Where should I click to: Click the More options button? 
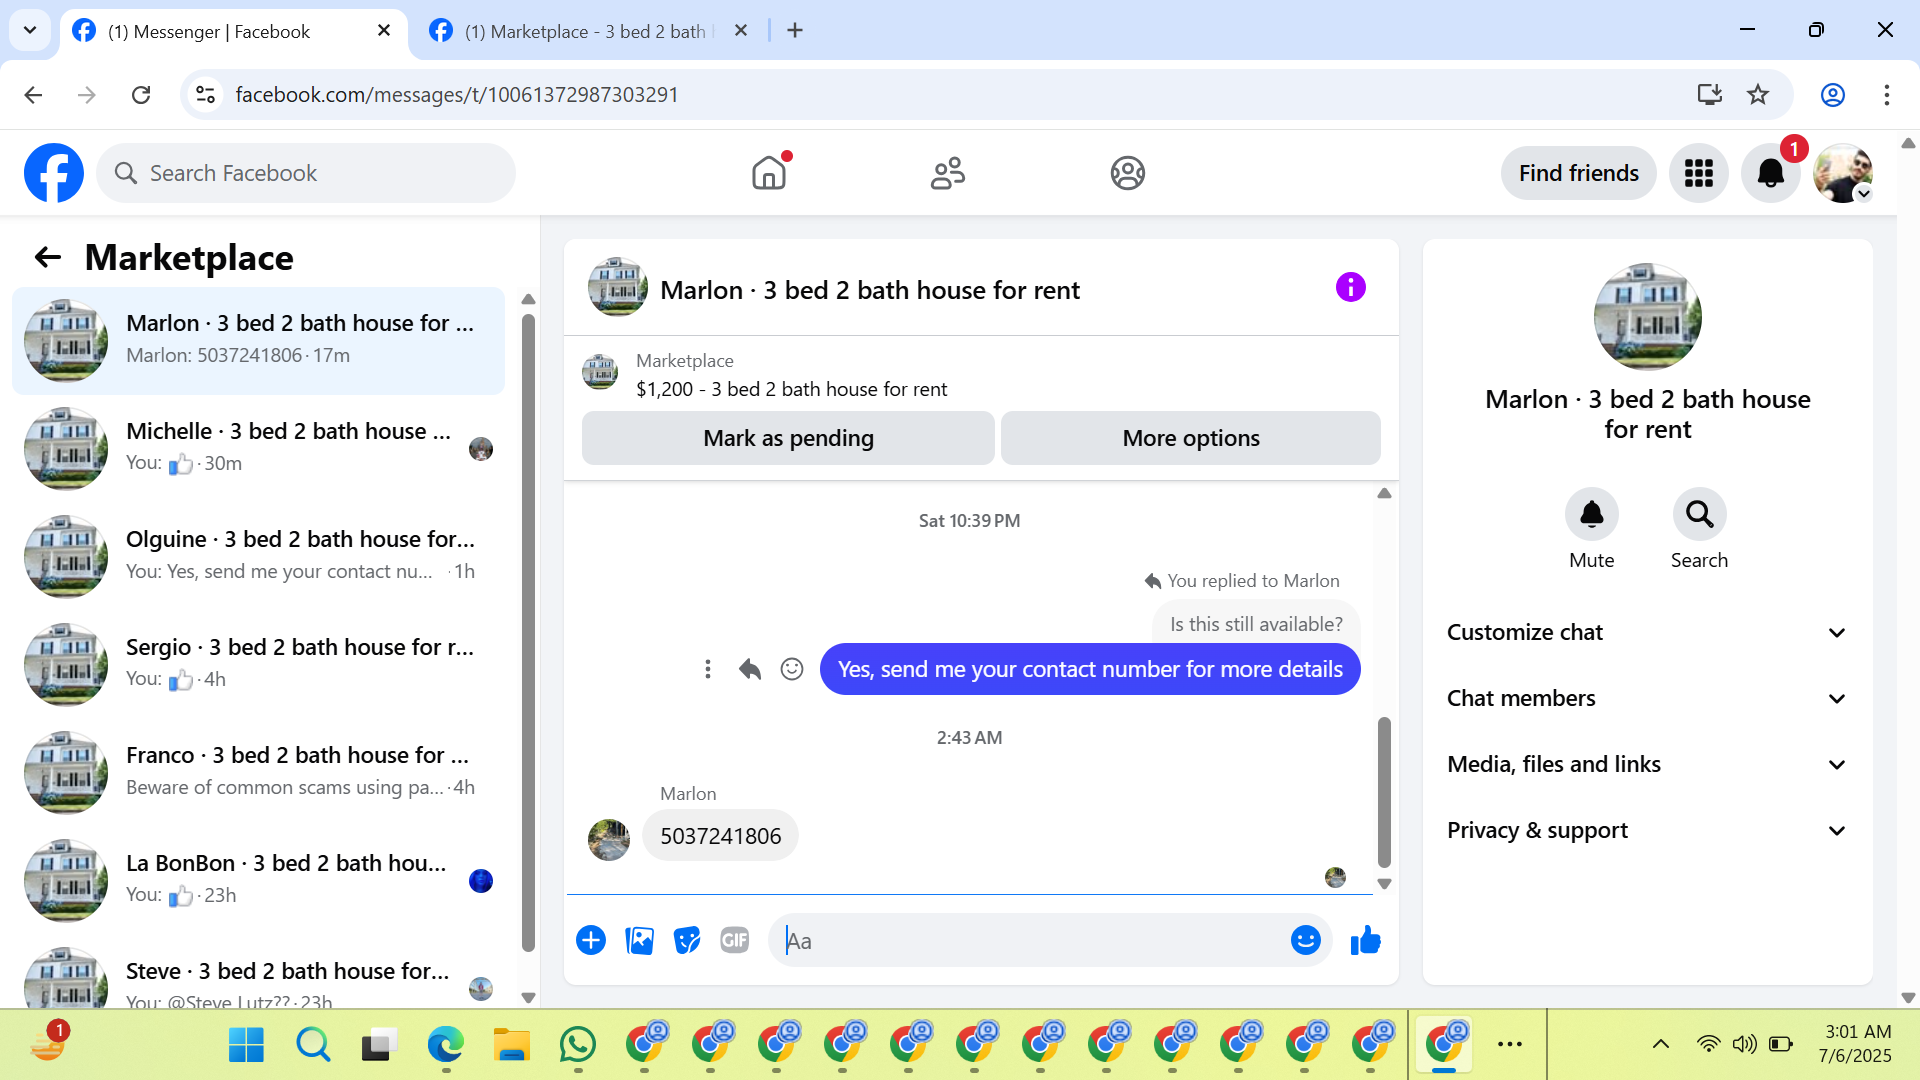click(x=1190, y=438)
